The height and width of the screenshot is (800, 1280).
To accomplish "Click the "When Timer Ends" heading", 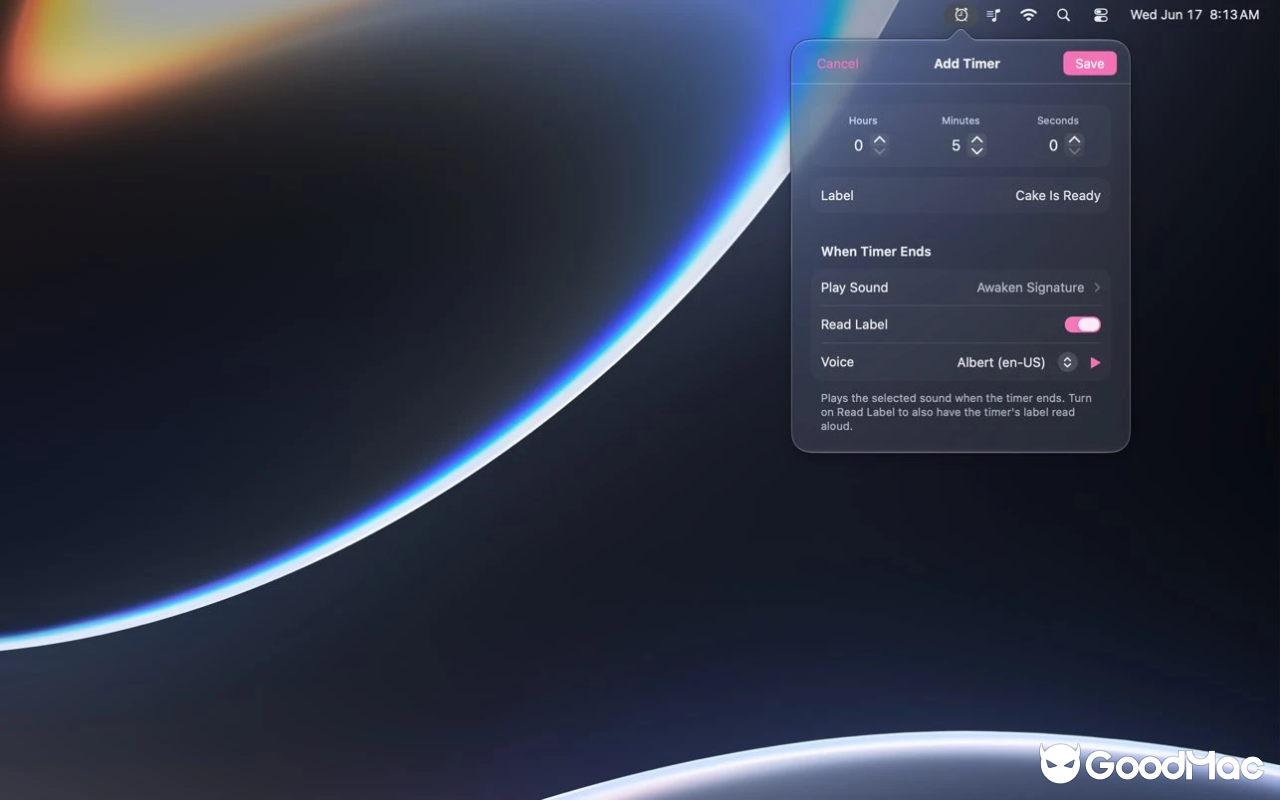I will point(876,251).
